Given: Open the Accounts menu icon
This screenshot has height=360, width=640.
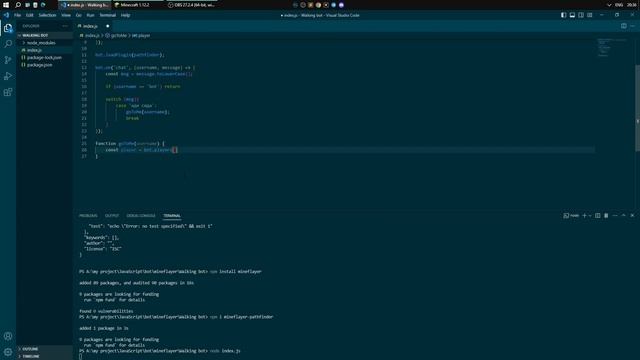Looking at the screenshot, I should 8,336.
